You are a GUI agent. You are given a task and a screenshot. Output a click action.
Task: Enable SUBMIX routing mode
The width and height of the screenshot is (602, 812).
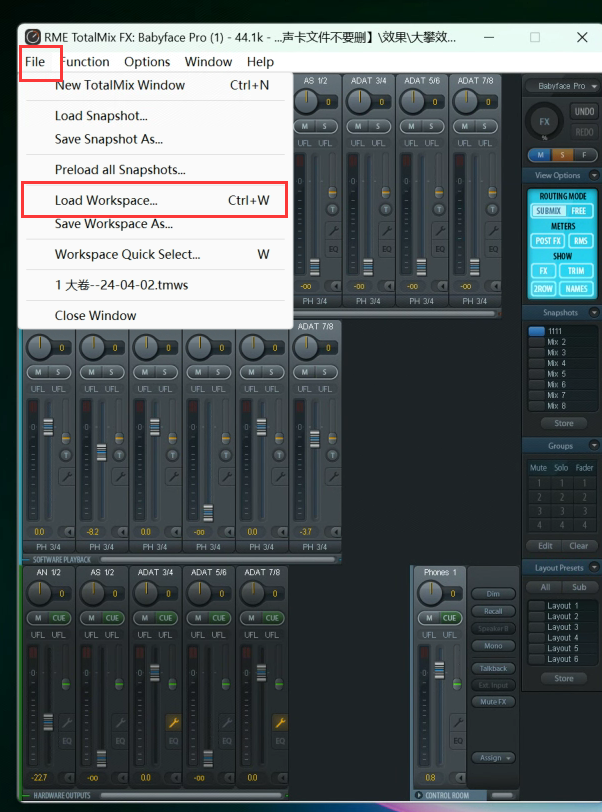click(548, 211)
